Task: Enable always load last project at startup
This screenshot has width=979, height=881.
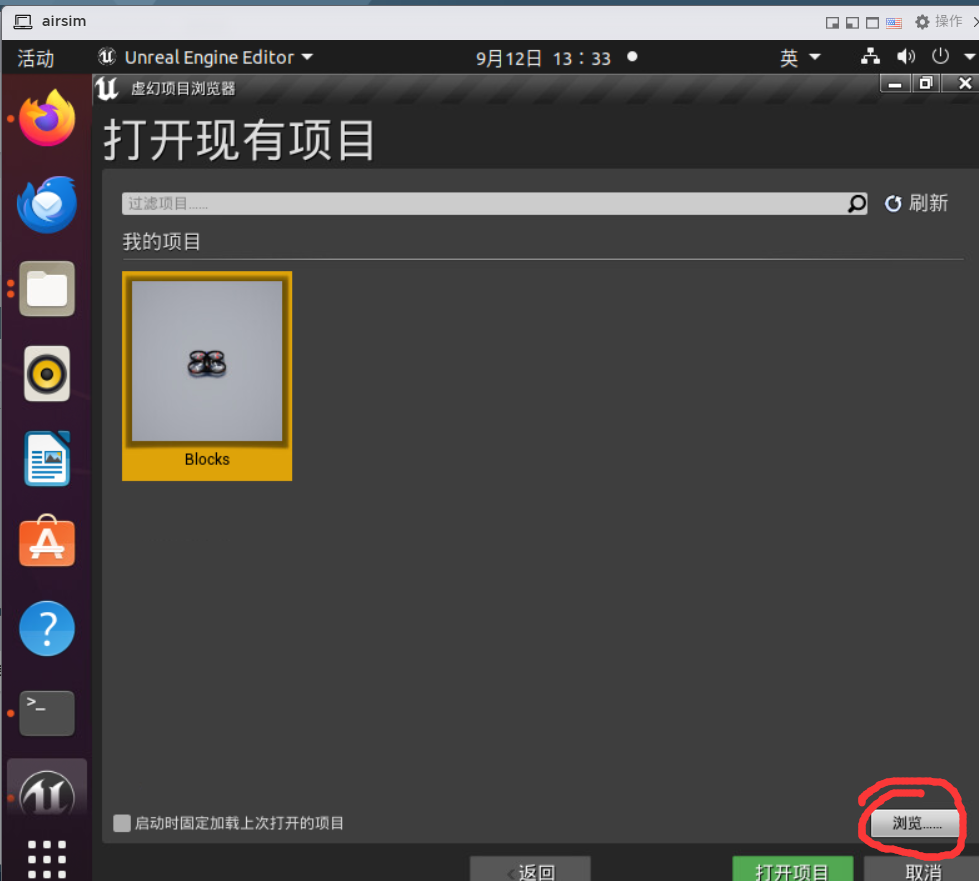Action: 122,823
